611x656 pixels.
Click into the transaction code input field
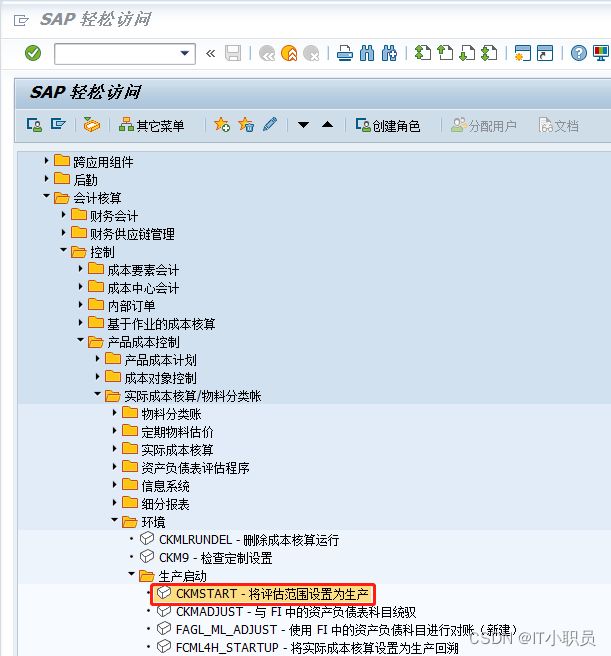[x=114, y=53]
